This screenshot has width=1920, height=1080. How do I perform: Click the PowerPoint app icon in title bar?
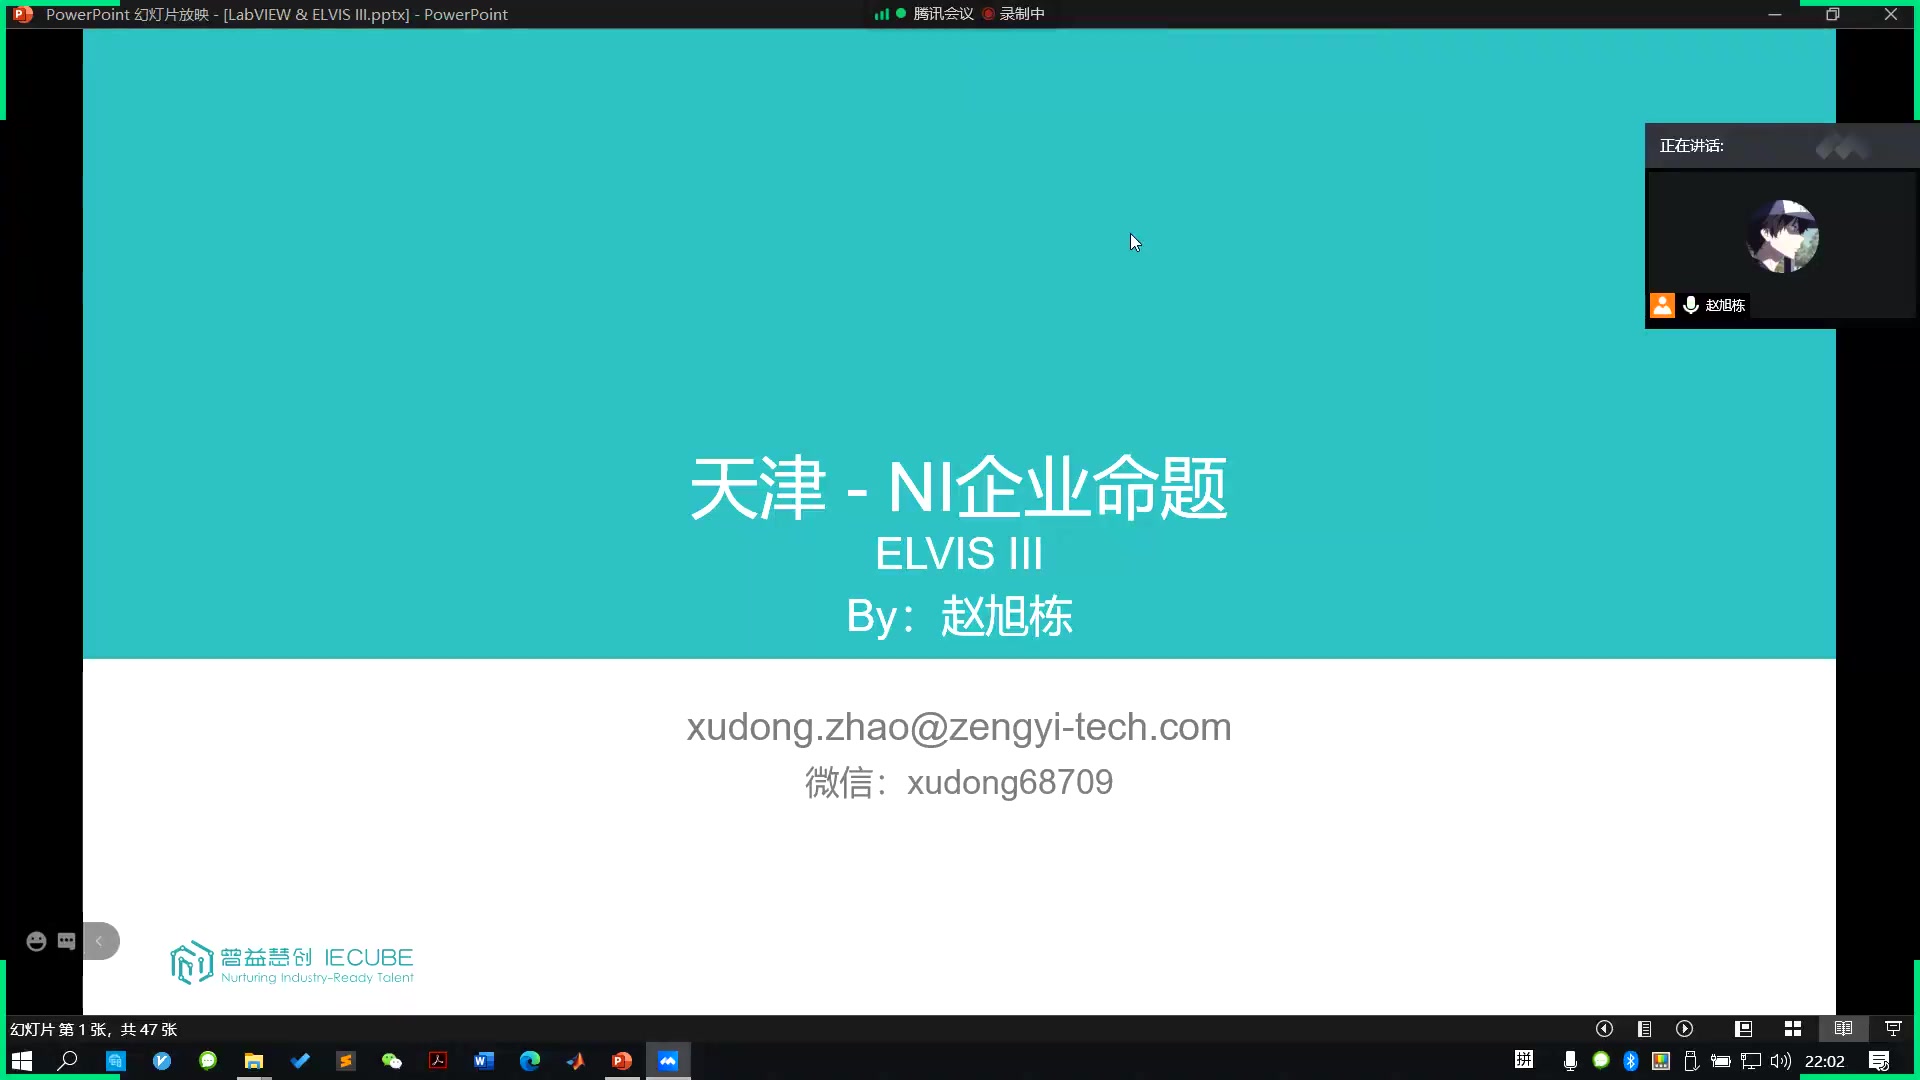click(x=22, y=14)
